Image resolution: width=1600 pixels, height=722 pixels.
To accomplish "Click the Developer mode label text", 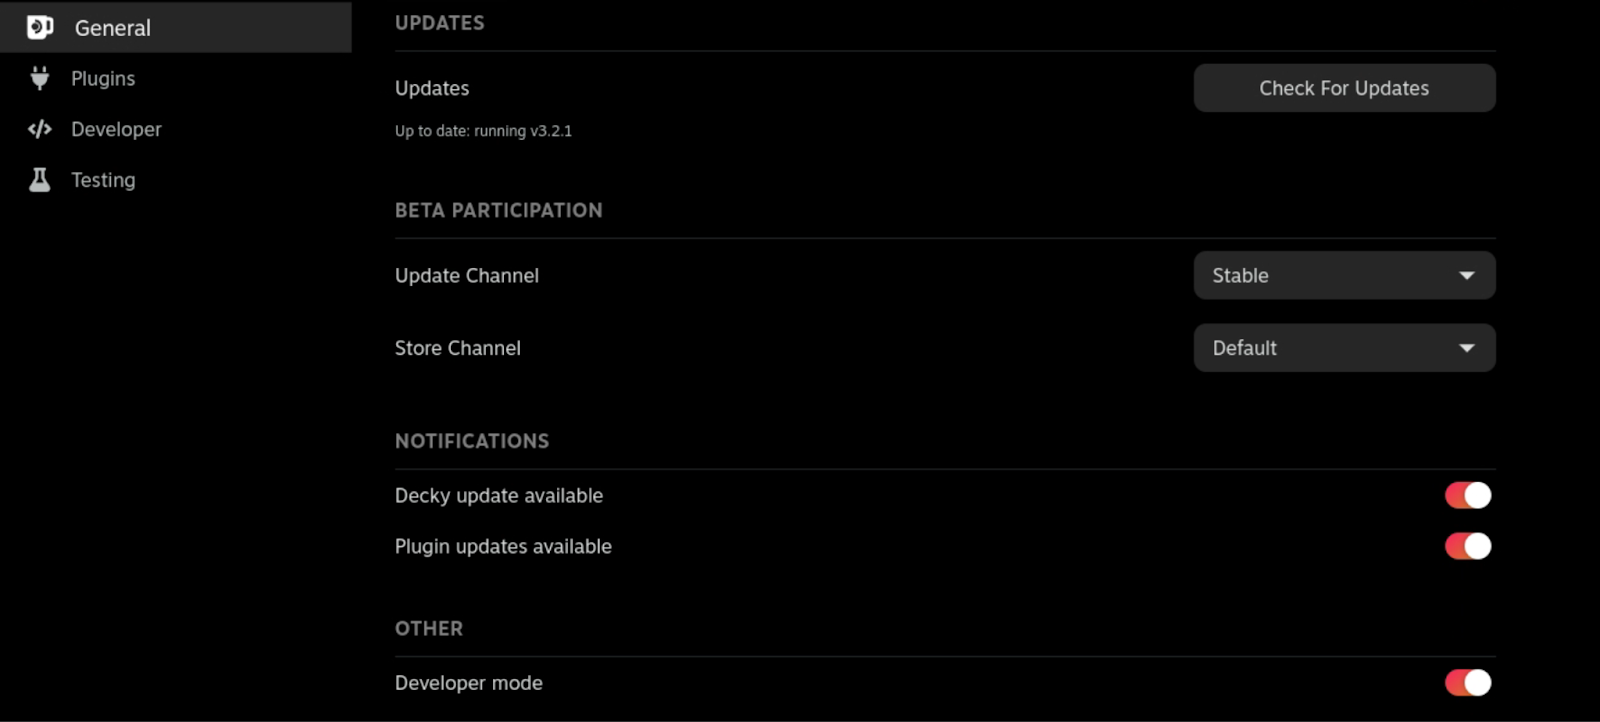I will (469, 683).
